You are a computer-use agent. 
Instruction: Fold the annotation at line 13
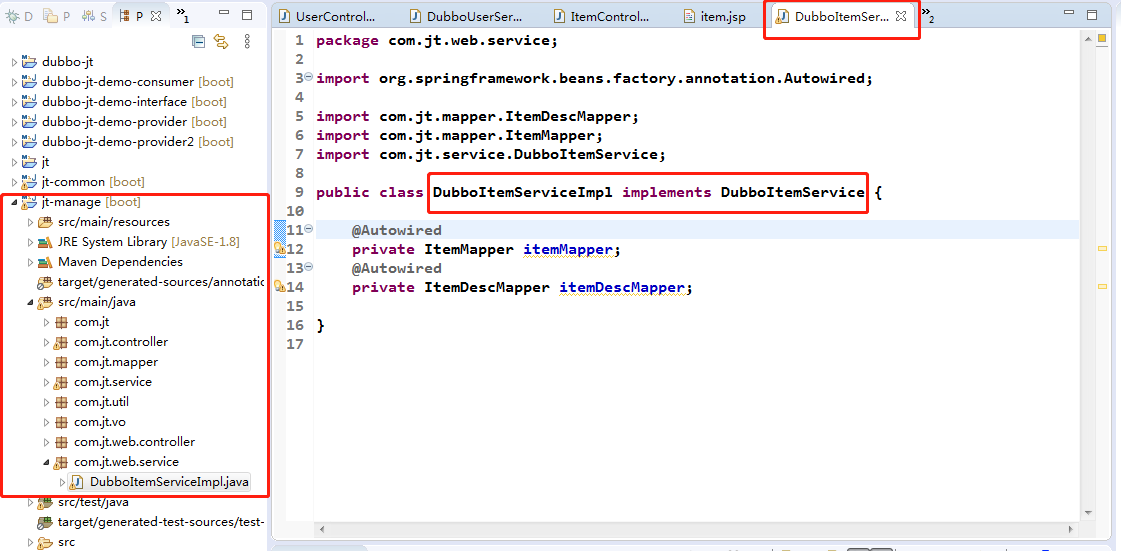[308, 268]
